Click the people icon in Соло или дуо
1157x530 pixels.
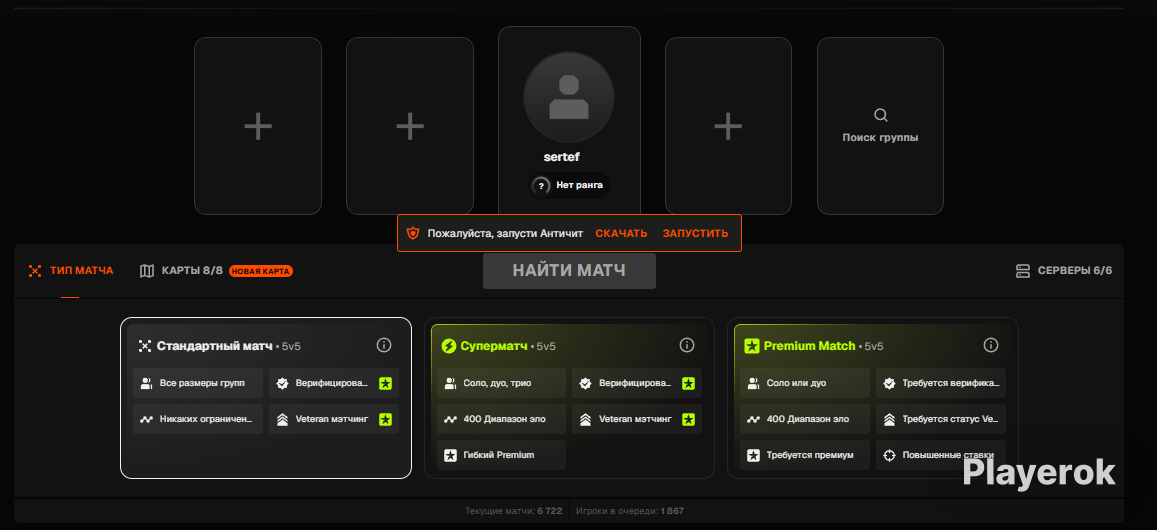753,383
